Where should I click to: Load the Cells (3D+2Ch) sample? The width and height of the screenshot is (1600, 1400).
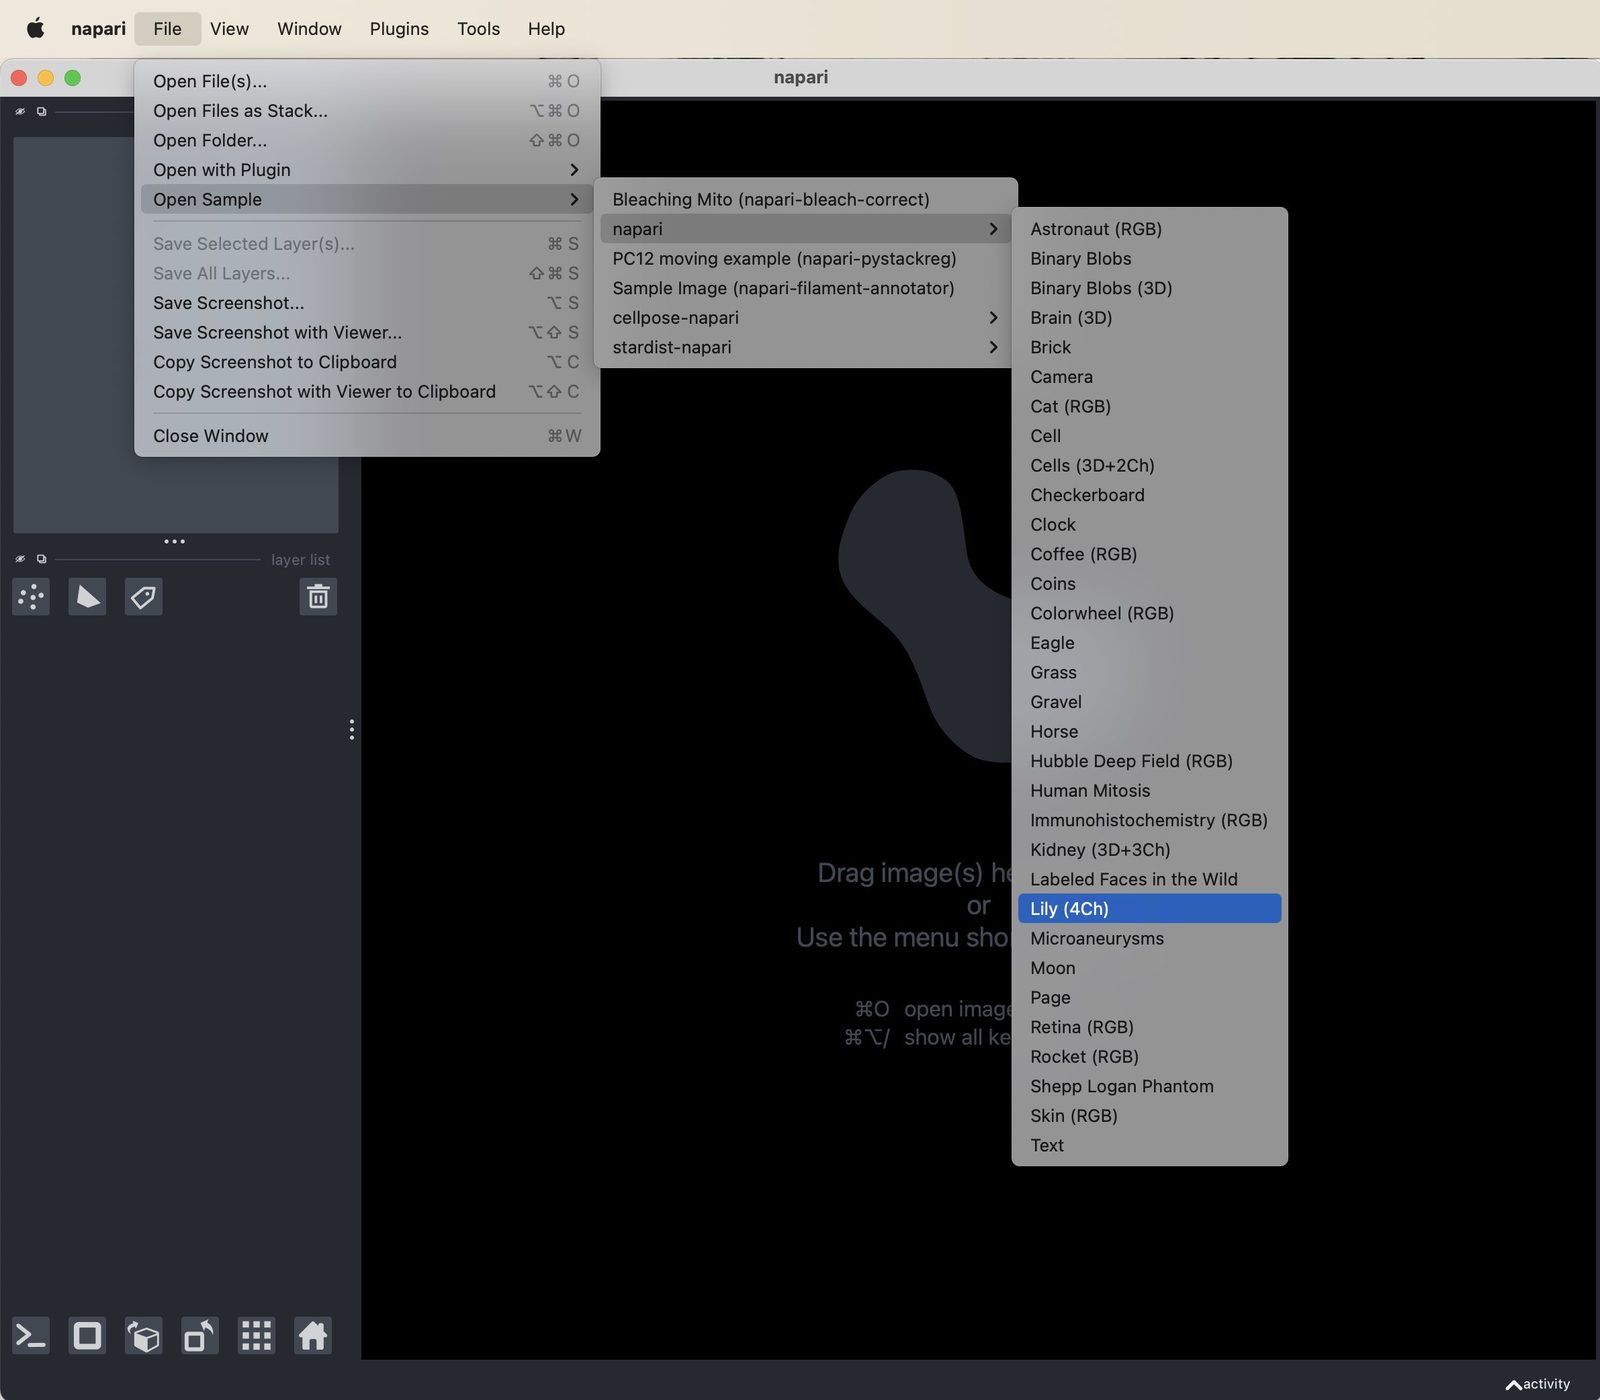(x=1149, y=466)
